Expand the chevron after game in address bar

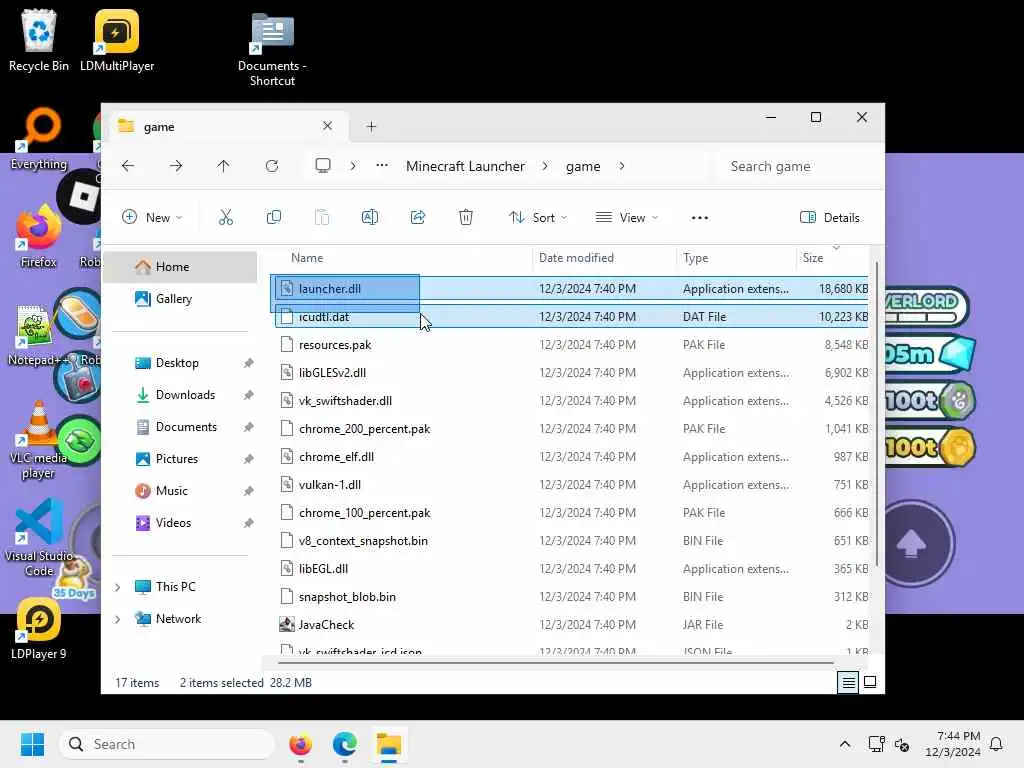click(622, 166)
